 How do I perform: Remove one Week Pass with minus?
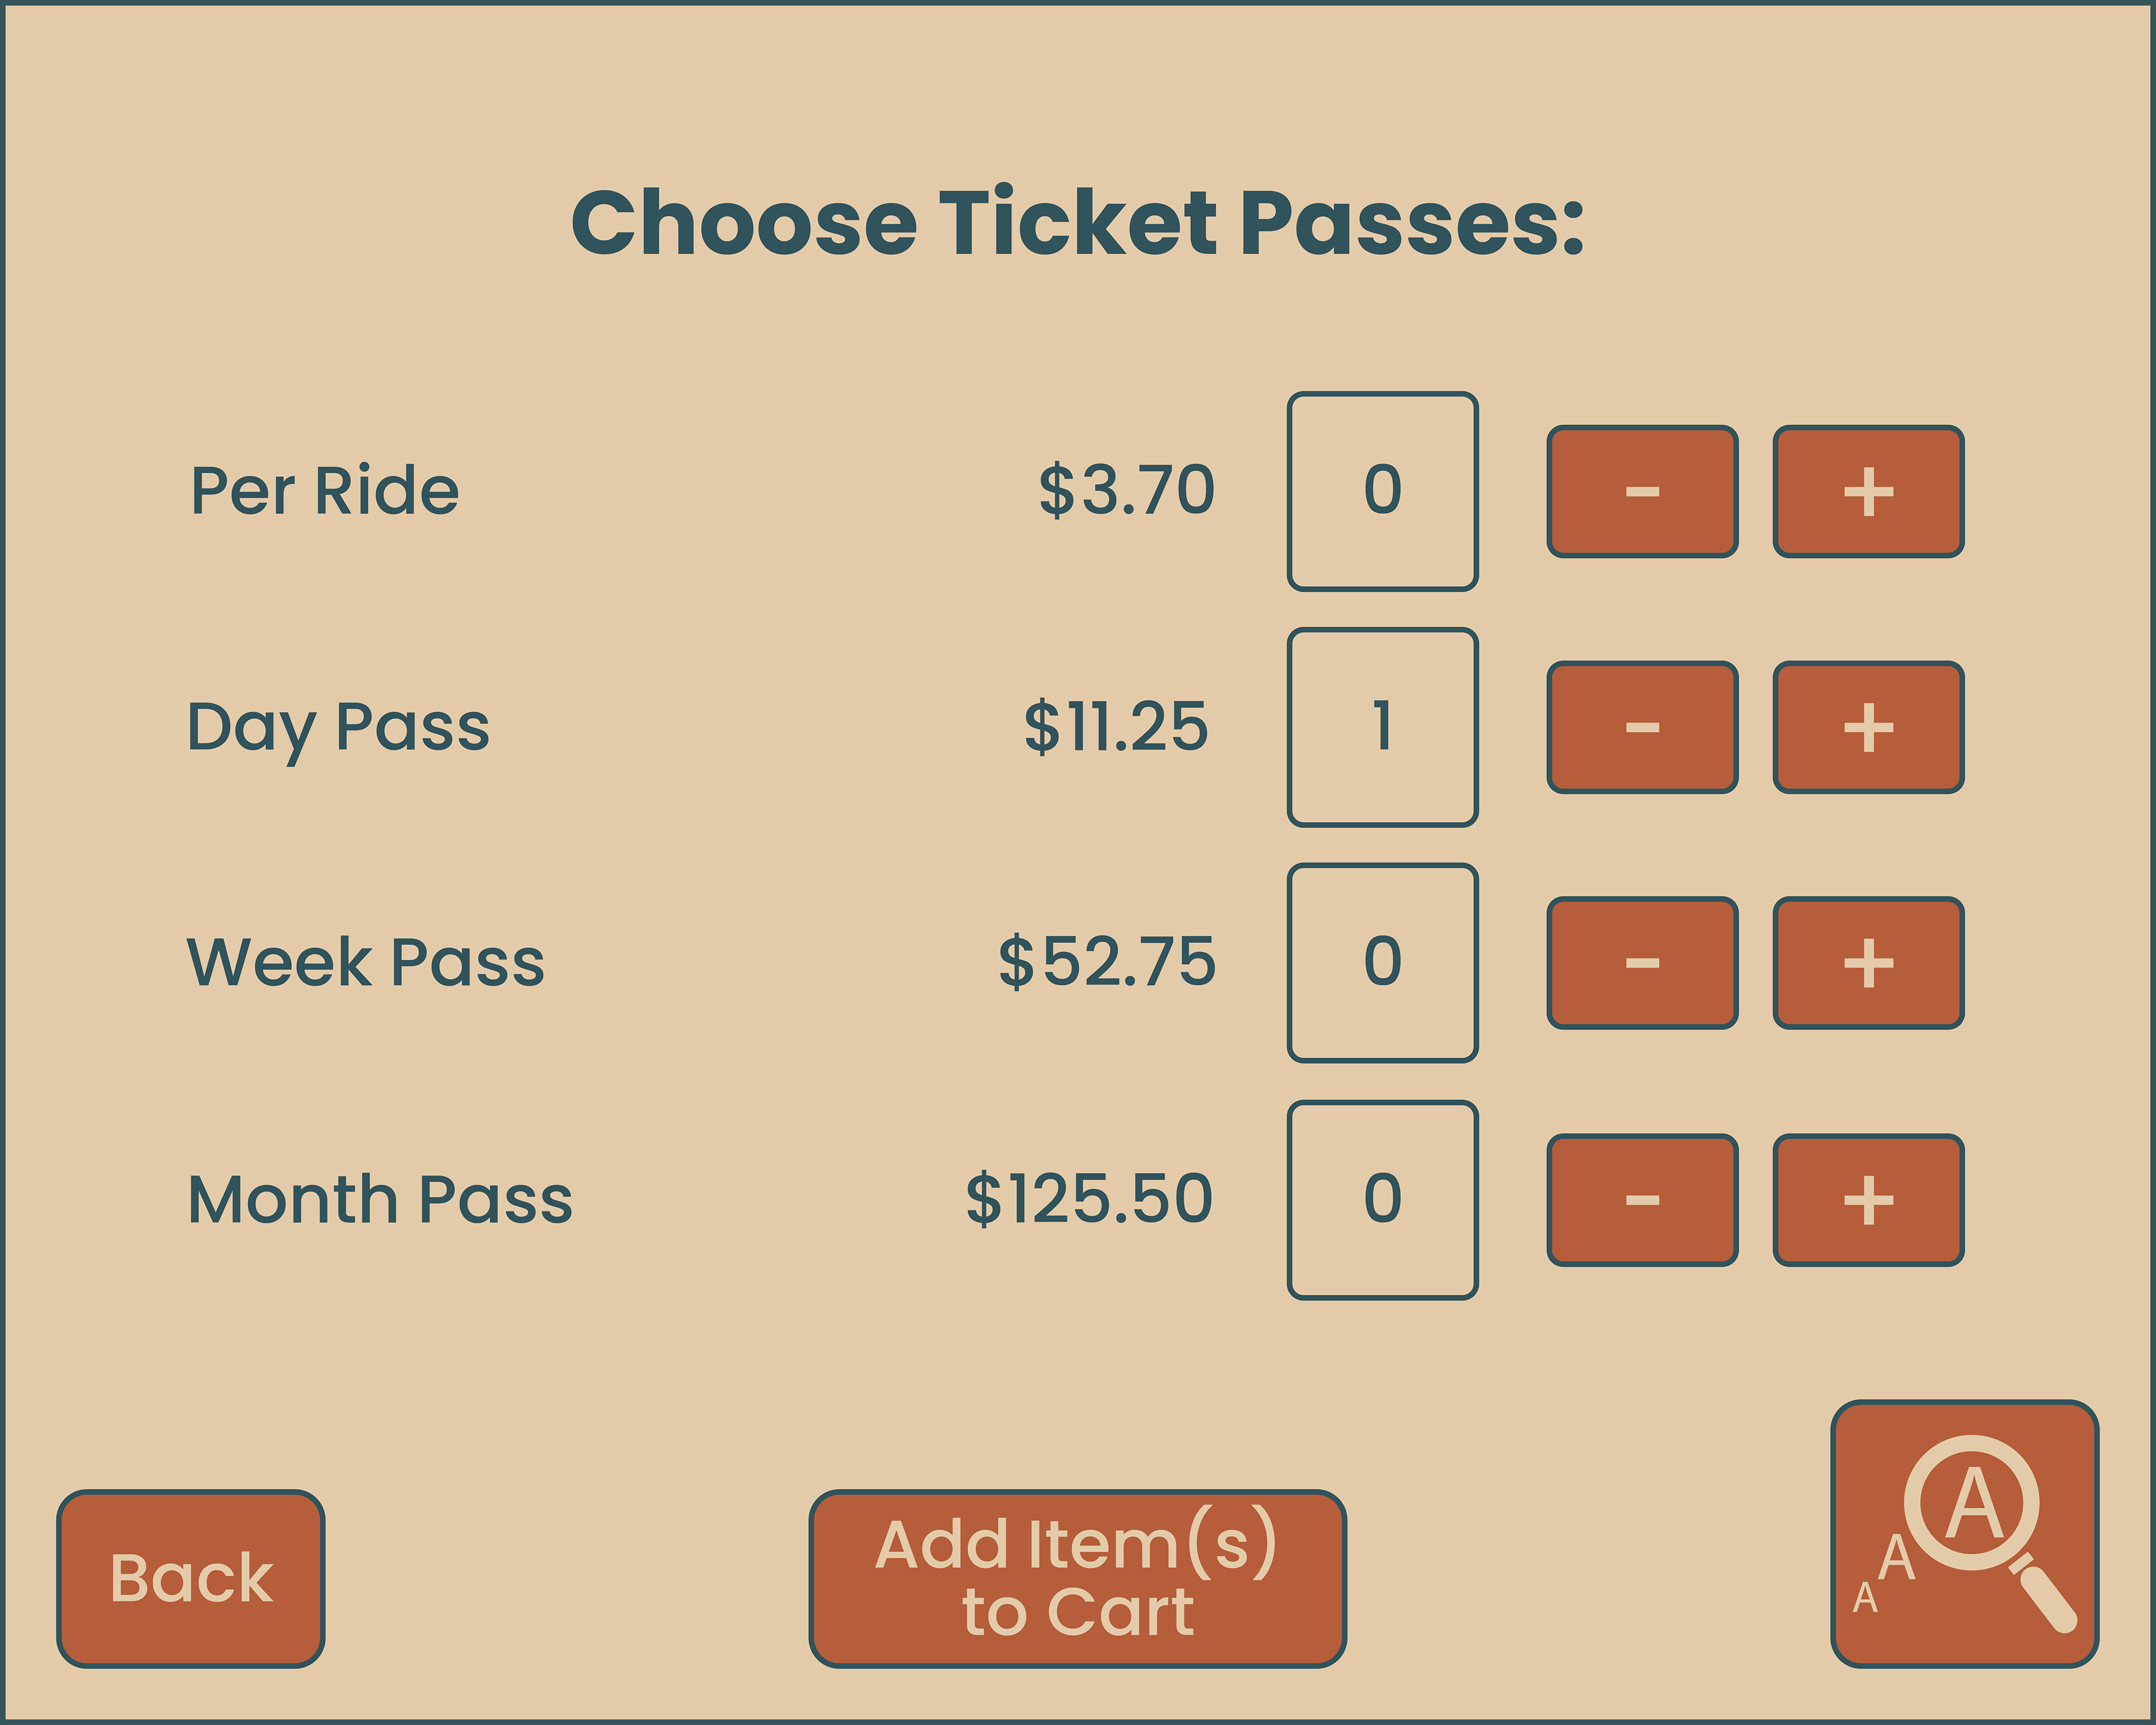pos(1642,963)
